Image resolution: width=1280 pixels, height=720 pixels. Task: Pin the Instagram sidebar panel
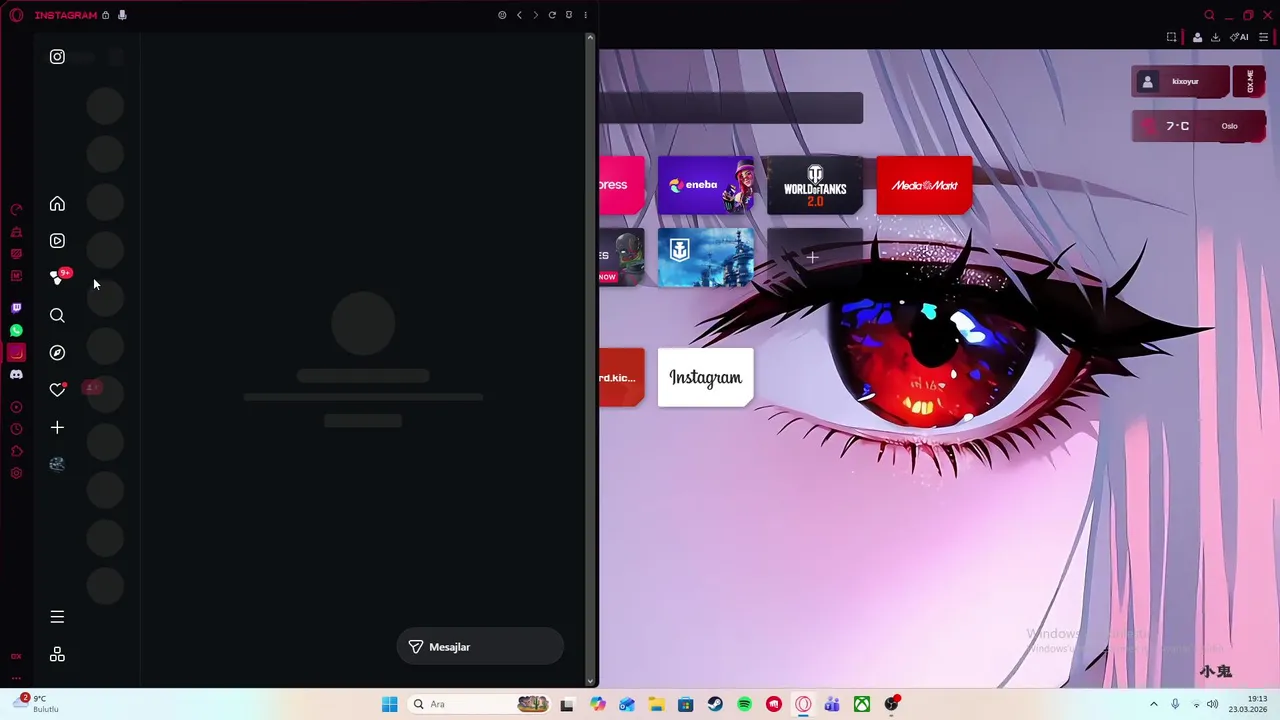569,15
